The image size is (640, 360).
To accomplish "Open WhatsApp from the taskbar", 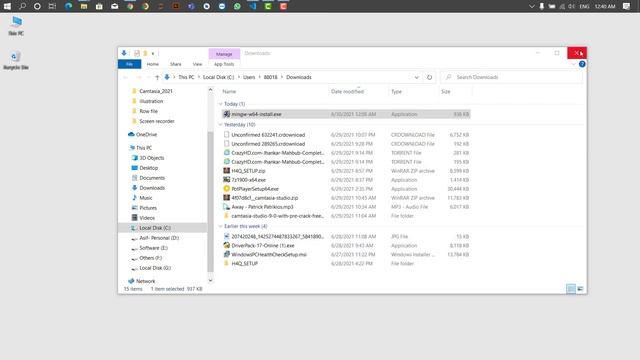I will tap(237, 6).
